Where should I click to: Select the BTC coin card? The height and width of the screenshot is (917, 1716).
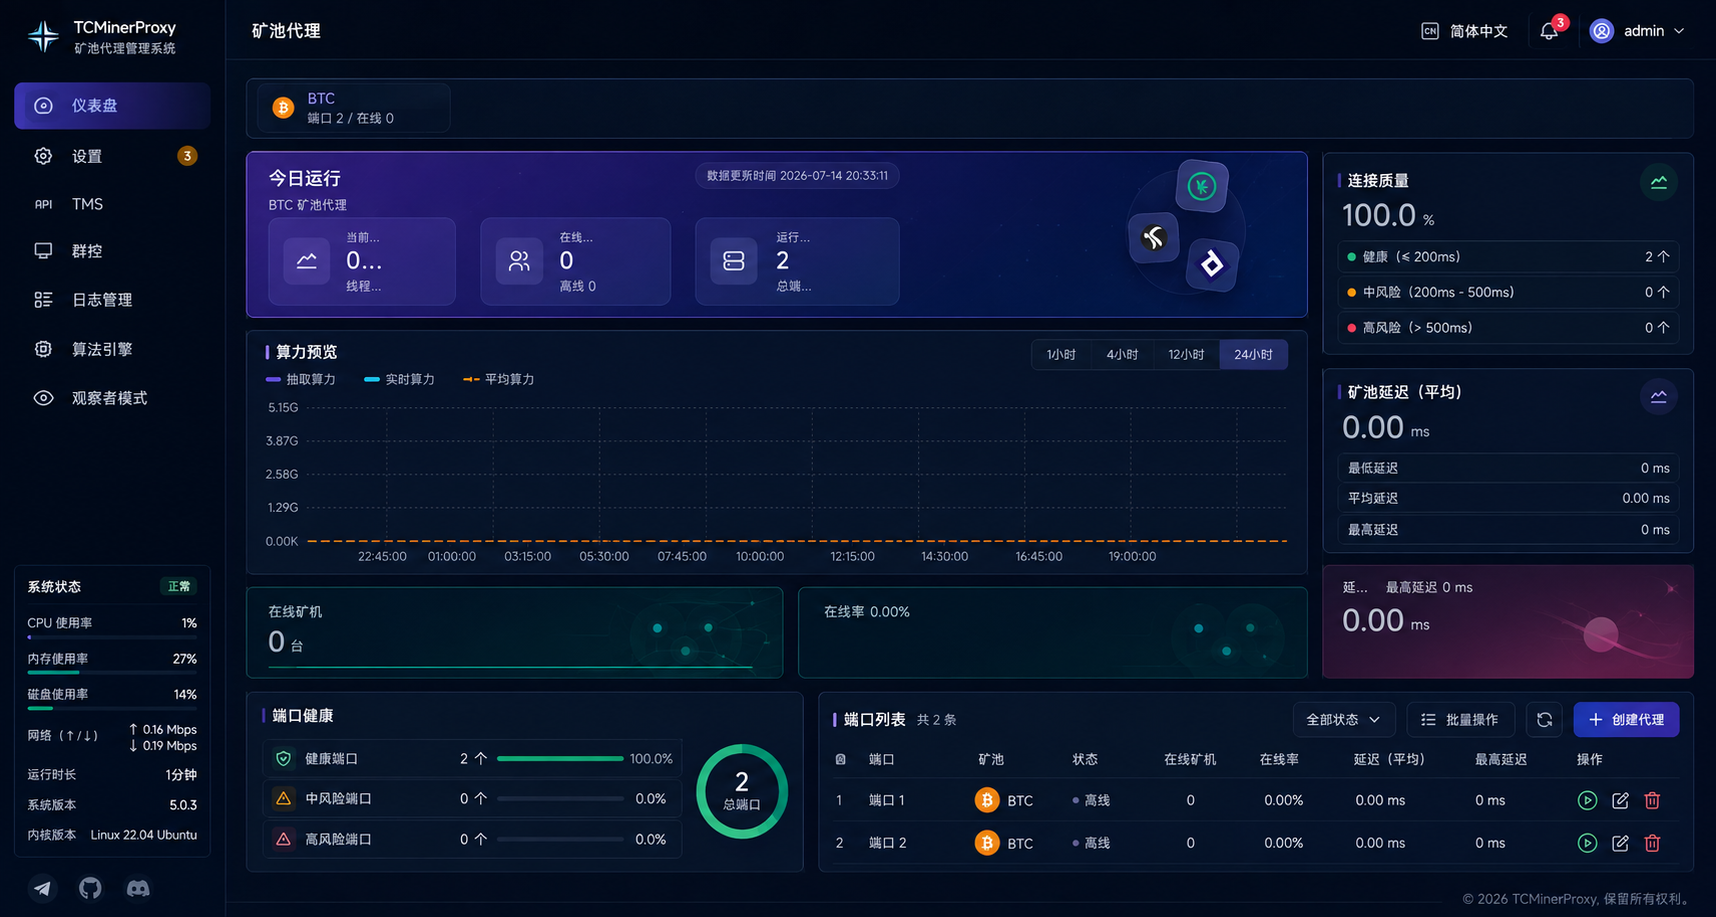(x=353, y=108)
